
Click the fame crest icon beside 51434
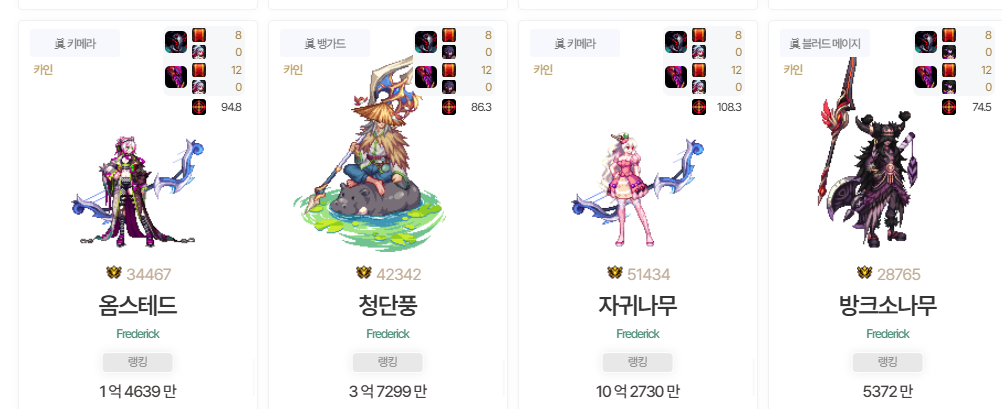[615, 274]
